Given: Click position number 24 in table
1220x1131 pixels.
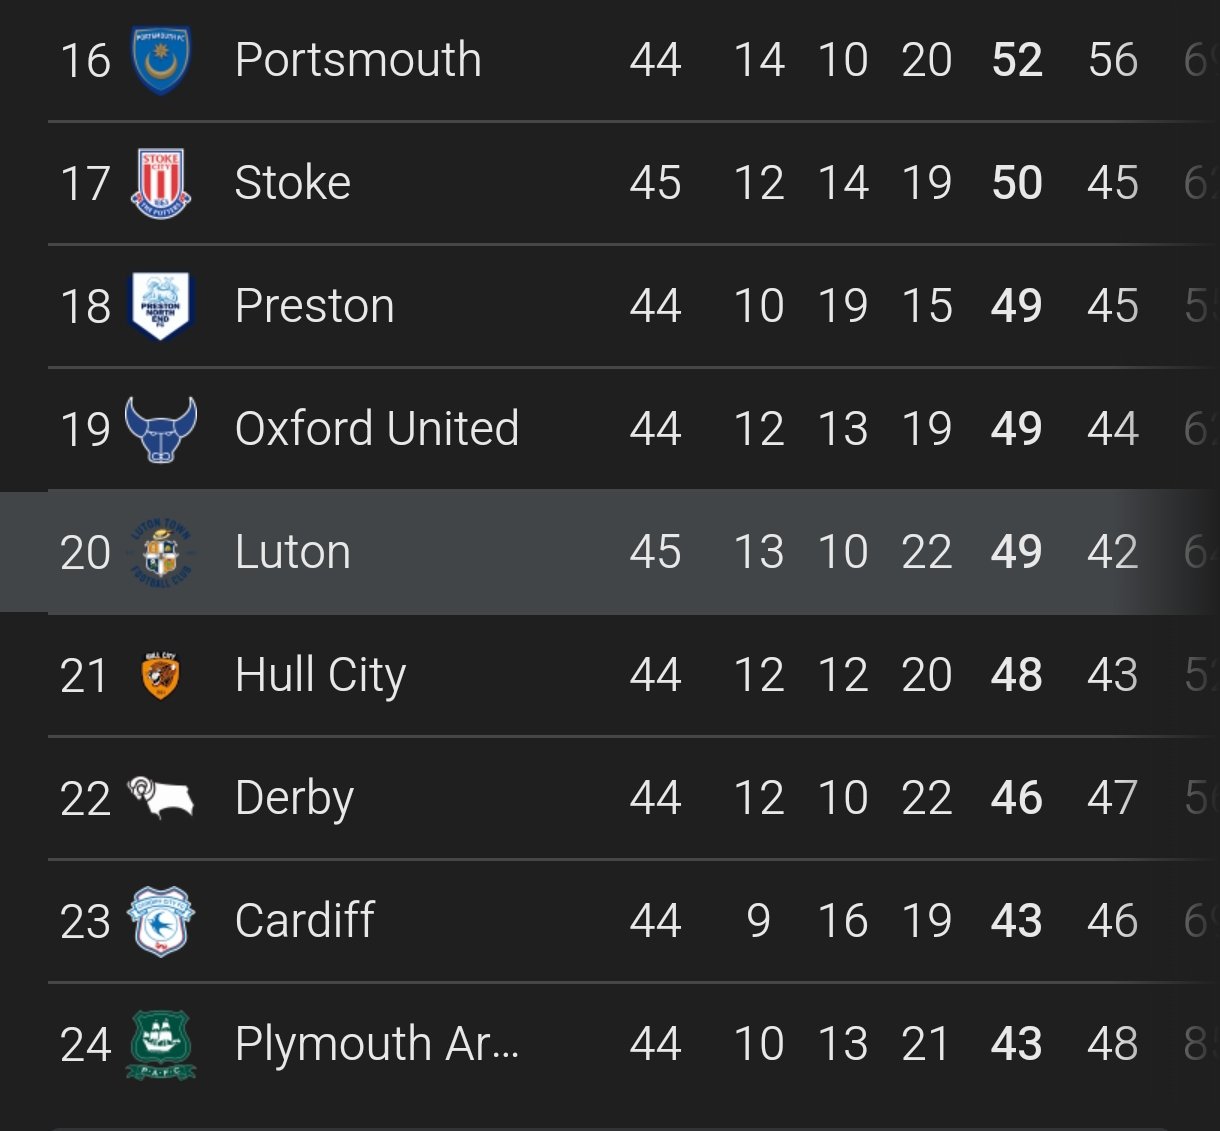Looking at the screenshot, I should click(85, 1045).
